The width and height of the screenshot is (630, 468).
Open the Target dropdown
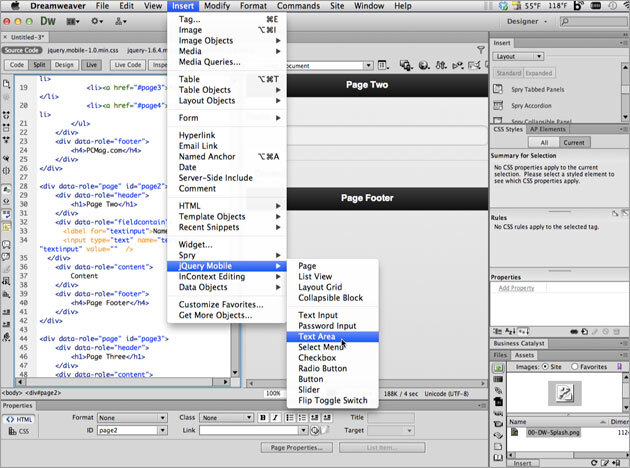coord(391,431)
